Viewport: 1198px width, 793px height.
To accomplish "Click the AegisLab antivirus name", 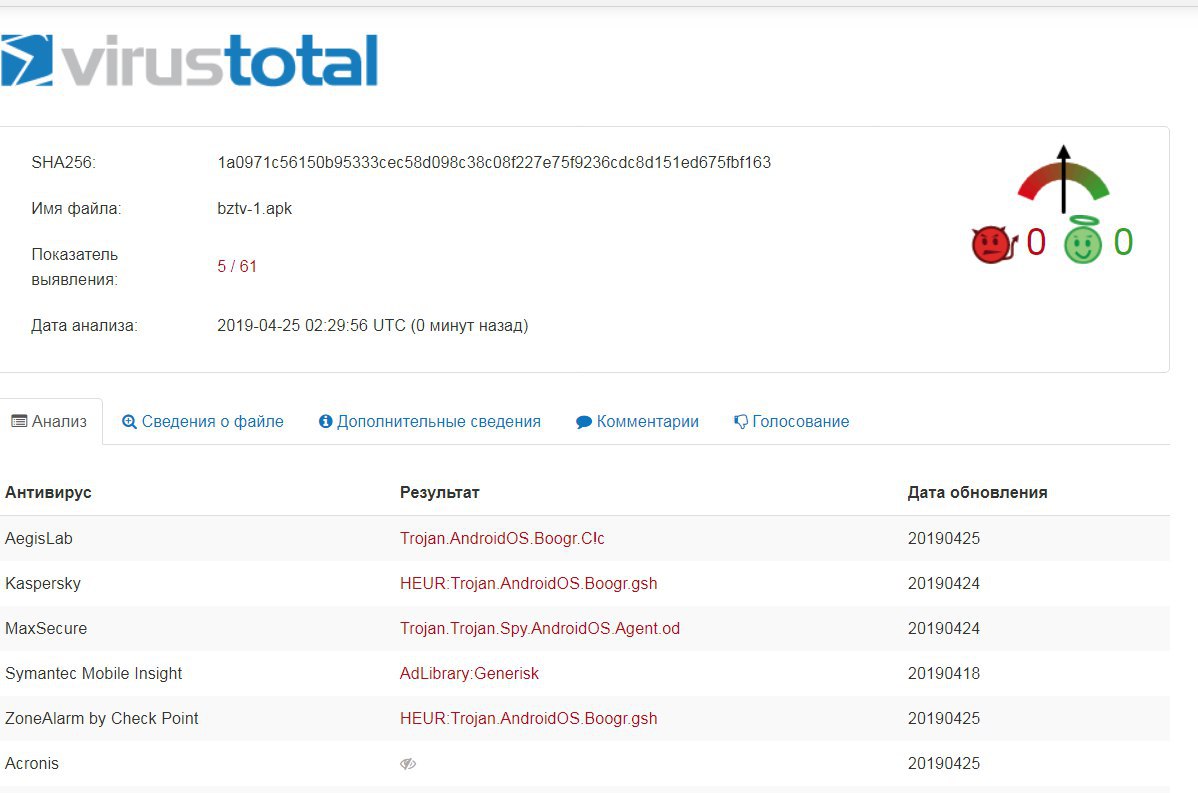I will 39,538.
